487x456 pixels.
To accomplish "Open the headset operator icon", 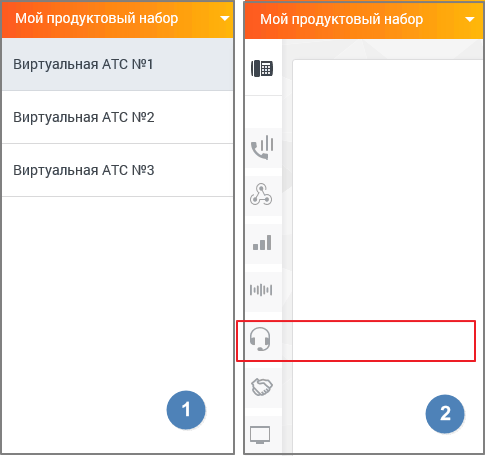I will 260,339.
